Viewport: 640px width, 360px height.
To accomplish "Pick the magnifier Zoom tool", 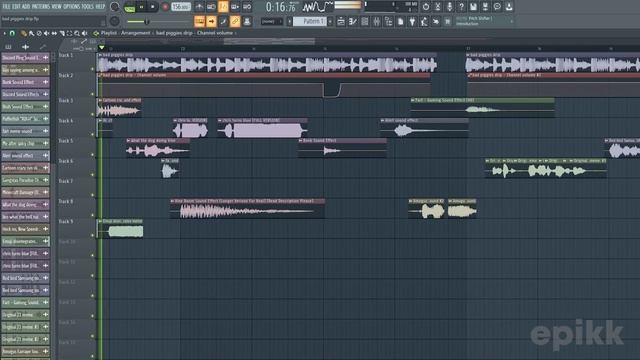I will tap(77, 33).
